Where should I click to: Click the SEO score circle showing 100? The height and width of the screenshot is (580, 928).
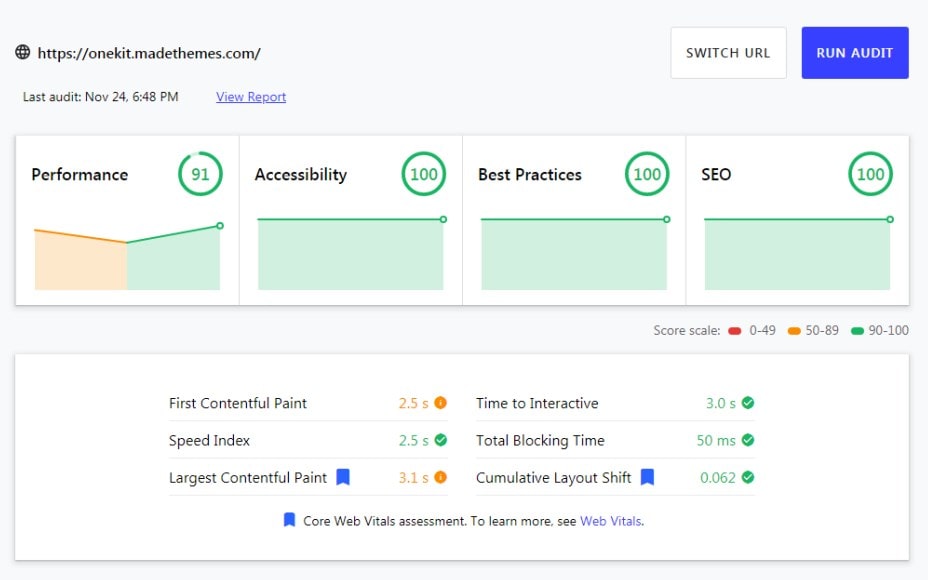pyautogui.click(x=870, y=174)
